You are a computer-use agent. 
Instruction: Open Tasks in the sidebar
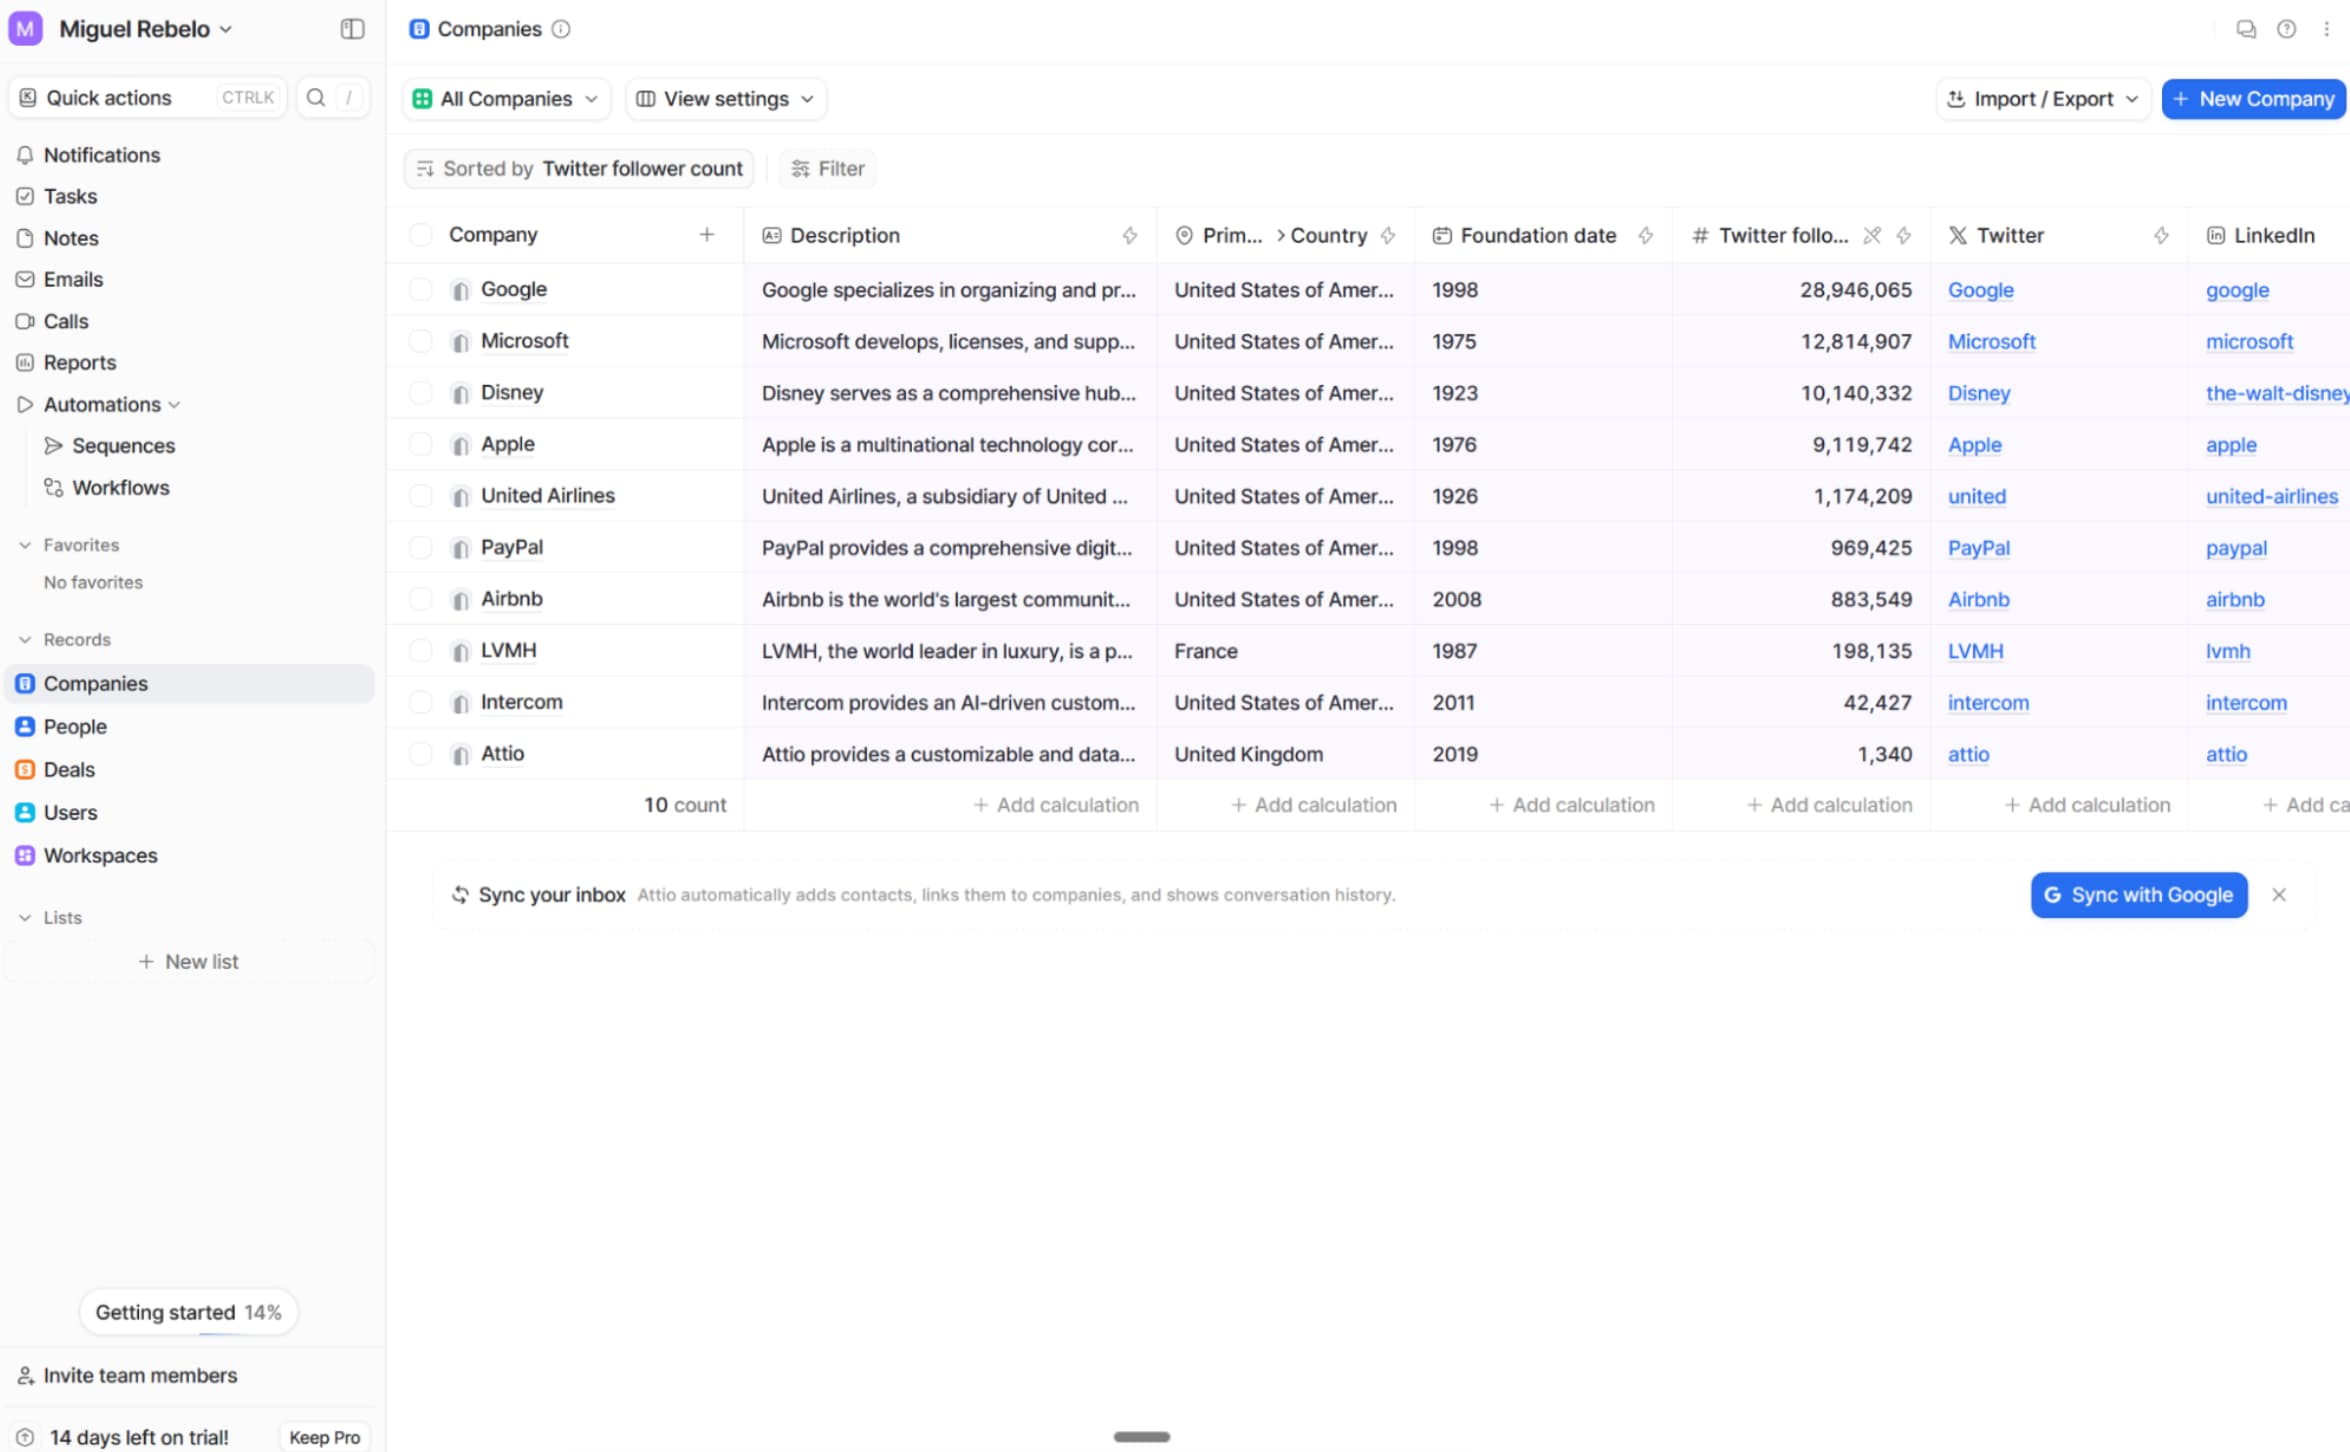coord(70,196)
